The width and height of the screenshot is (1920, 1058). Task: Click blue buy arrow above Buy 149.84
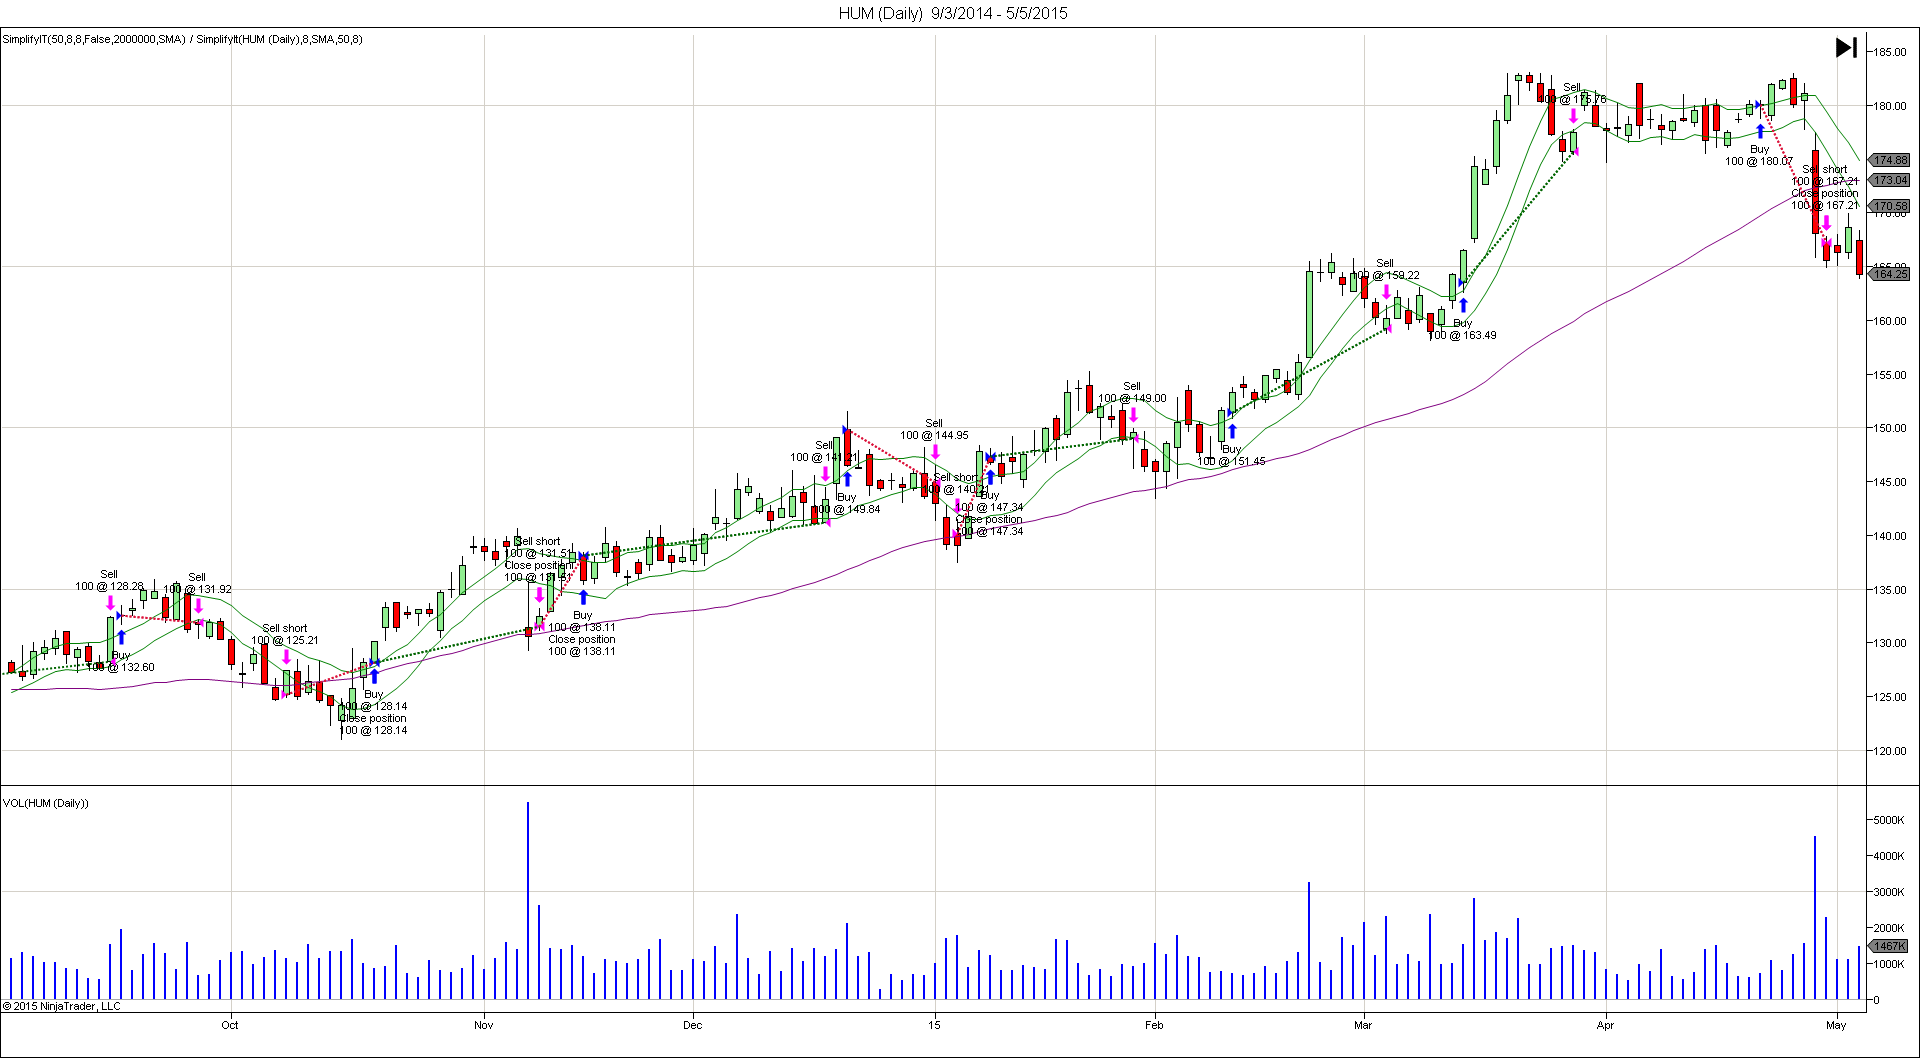847,479
